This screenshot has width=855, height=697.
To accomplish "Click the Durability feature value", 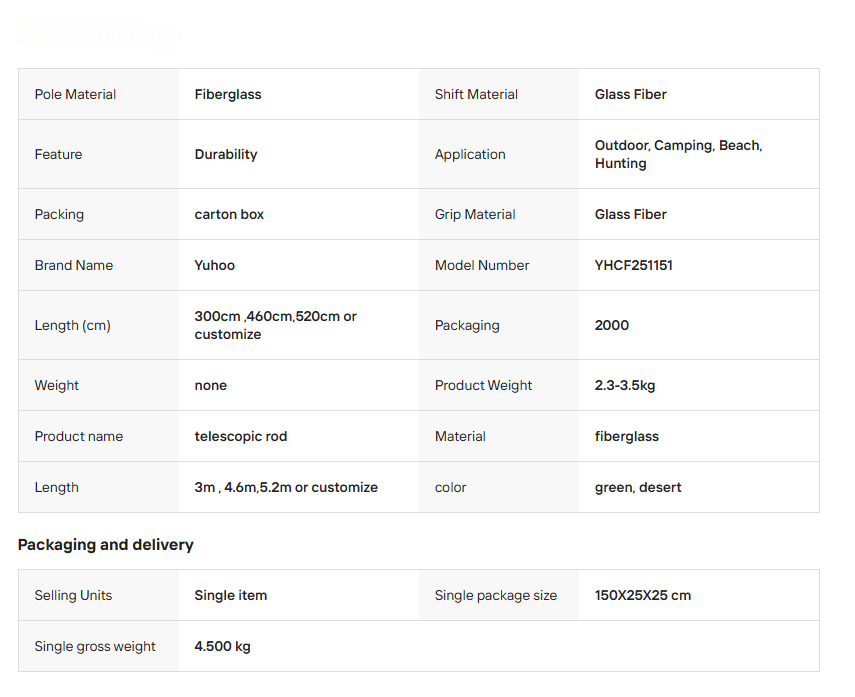I will [x=226, y=154].
